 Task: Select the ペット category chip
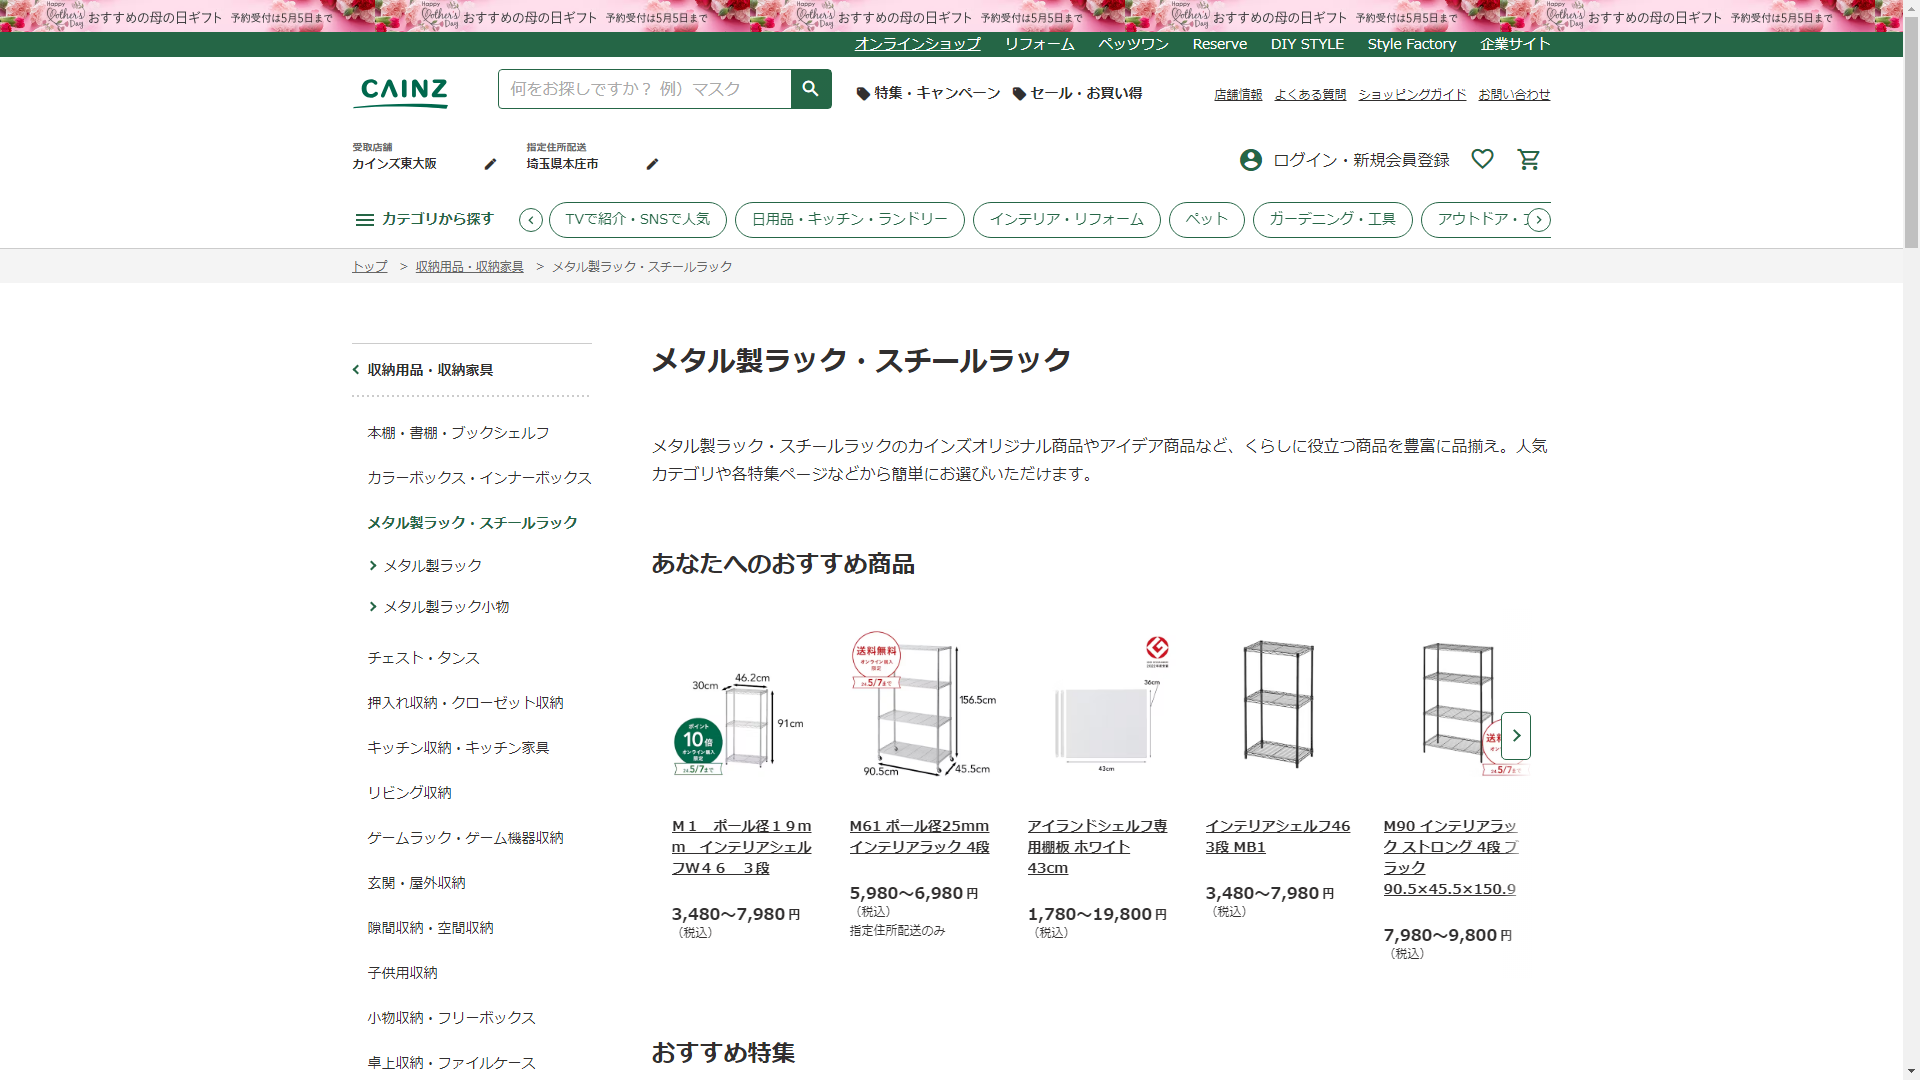click(x=1206, y=219)
